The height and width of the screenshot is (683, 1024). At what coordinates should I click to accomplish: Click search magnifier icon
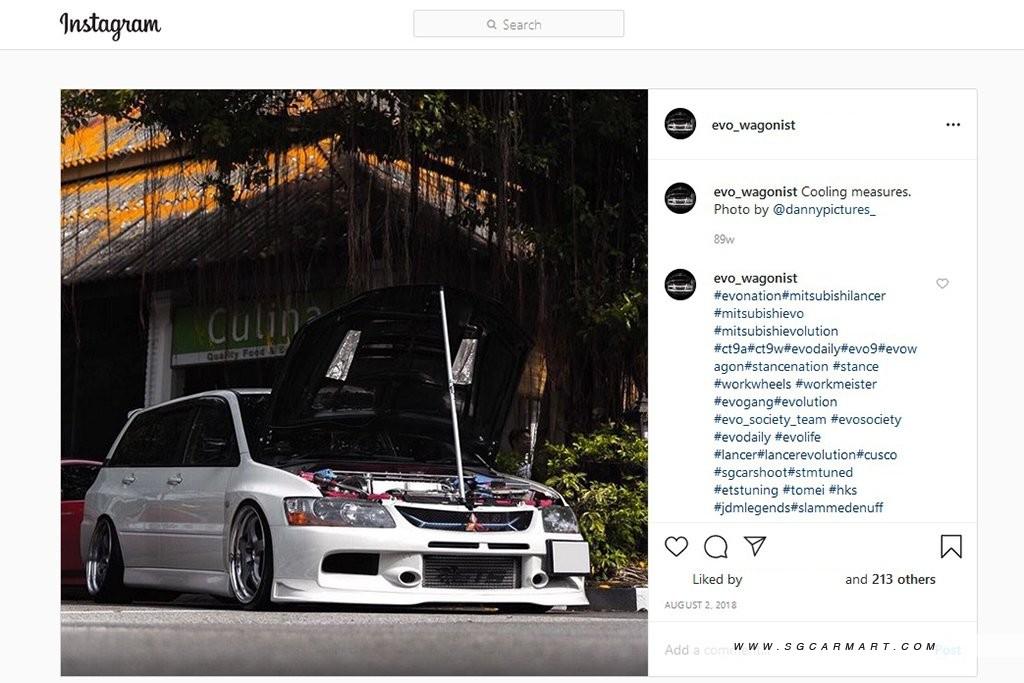pos(491,25)
